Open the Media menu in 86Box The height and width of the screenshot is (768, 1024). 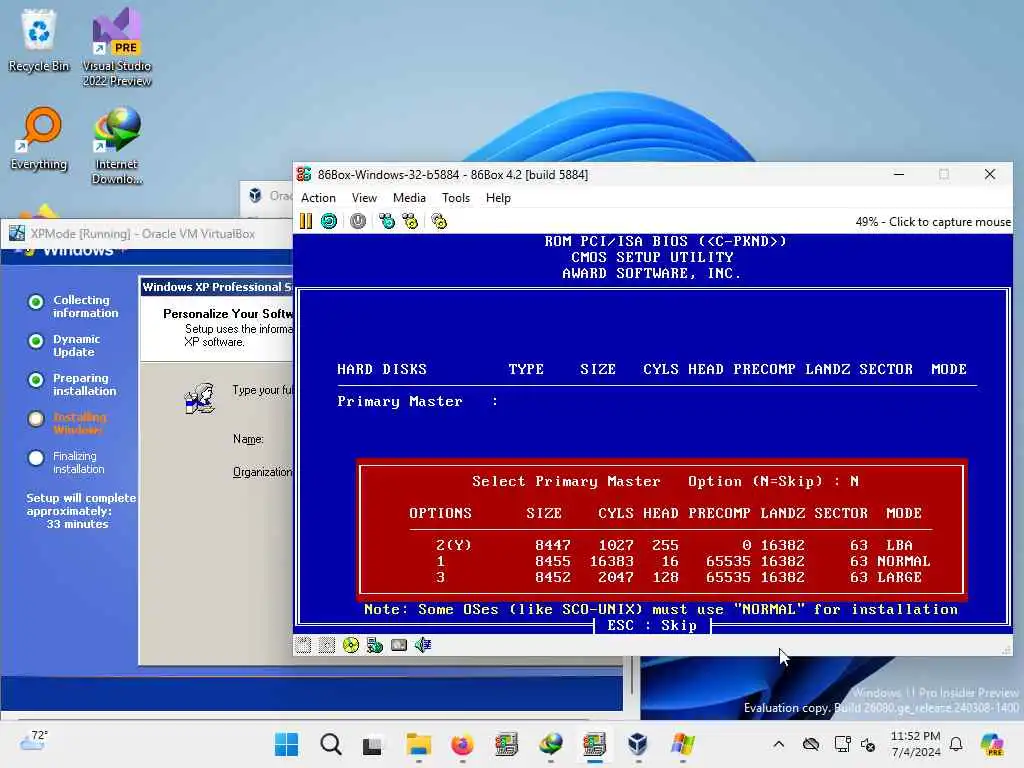point(409,198)
